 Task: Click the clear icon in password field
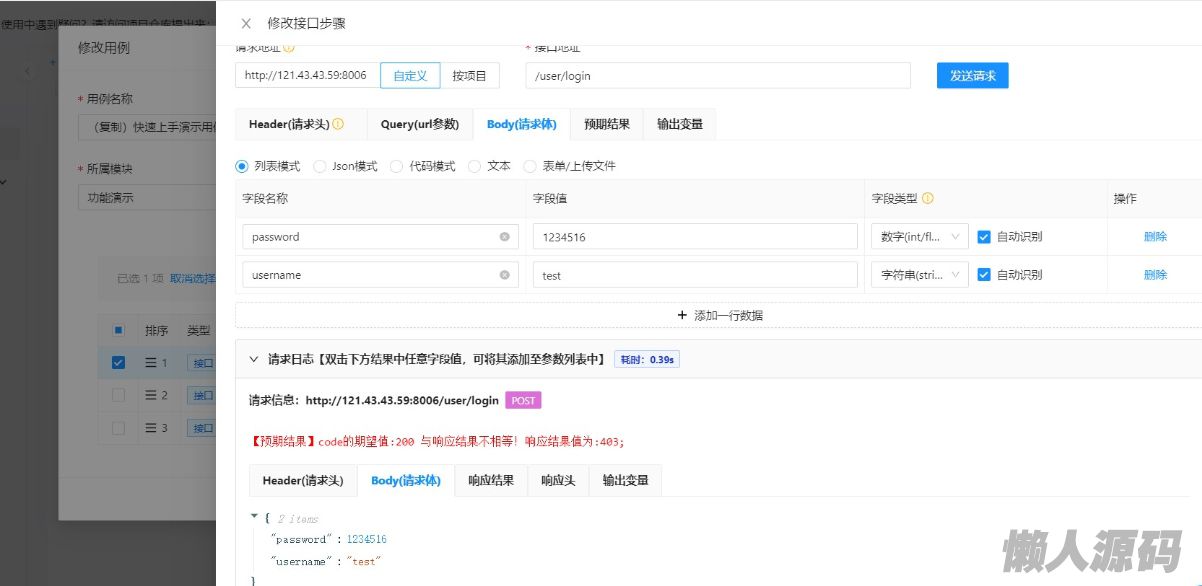[504, 237]
